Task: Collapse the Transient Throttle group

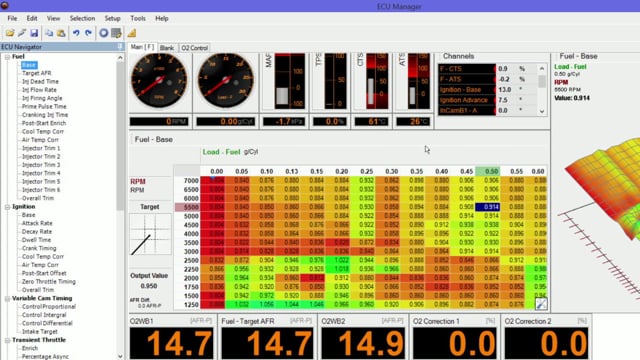Action: (7, 340)
